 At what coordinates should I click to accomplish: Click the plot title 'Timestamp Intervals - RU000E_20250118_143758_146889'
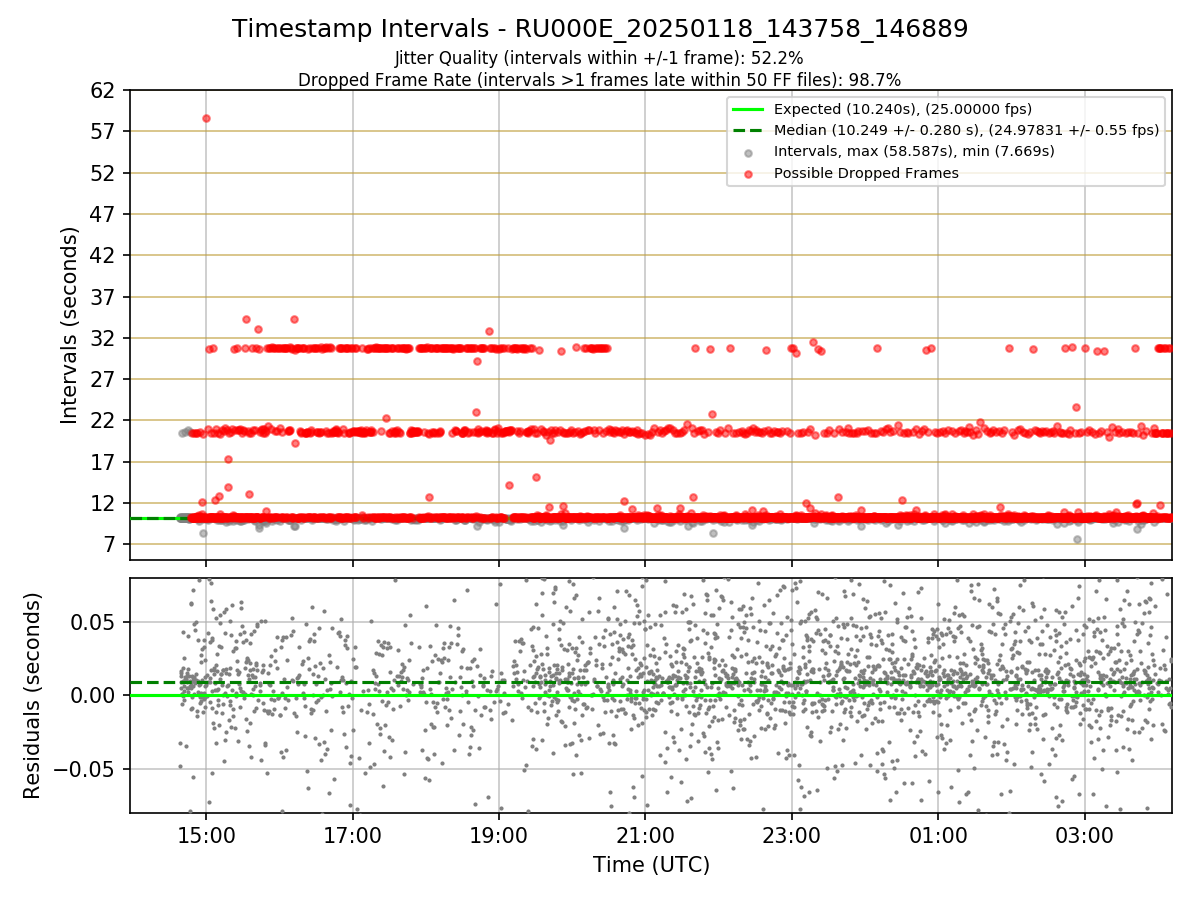[600, 29]
